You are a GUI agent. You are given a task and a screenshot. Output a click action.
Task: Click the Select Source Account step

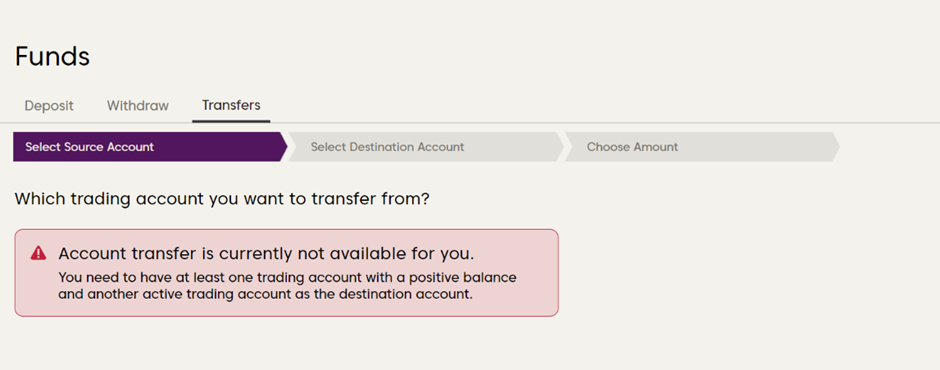tap(150, 147)
